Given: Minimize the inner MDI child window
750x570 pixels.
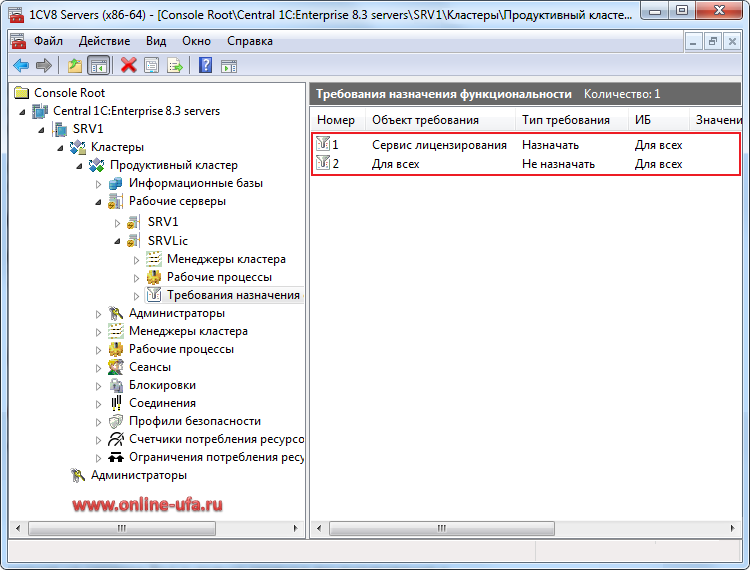Looking at the screenshot, I should coord(693,42).
